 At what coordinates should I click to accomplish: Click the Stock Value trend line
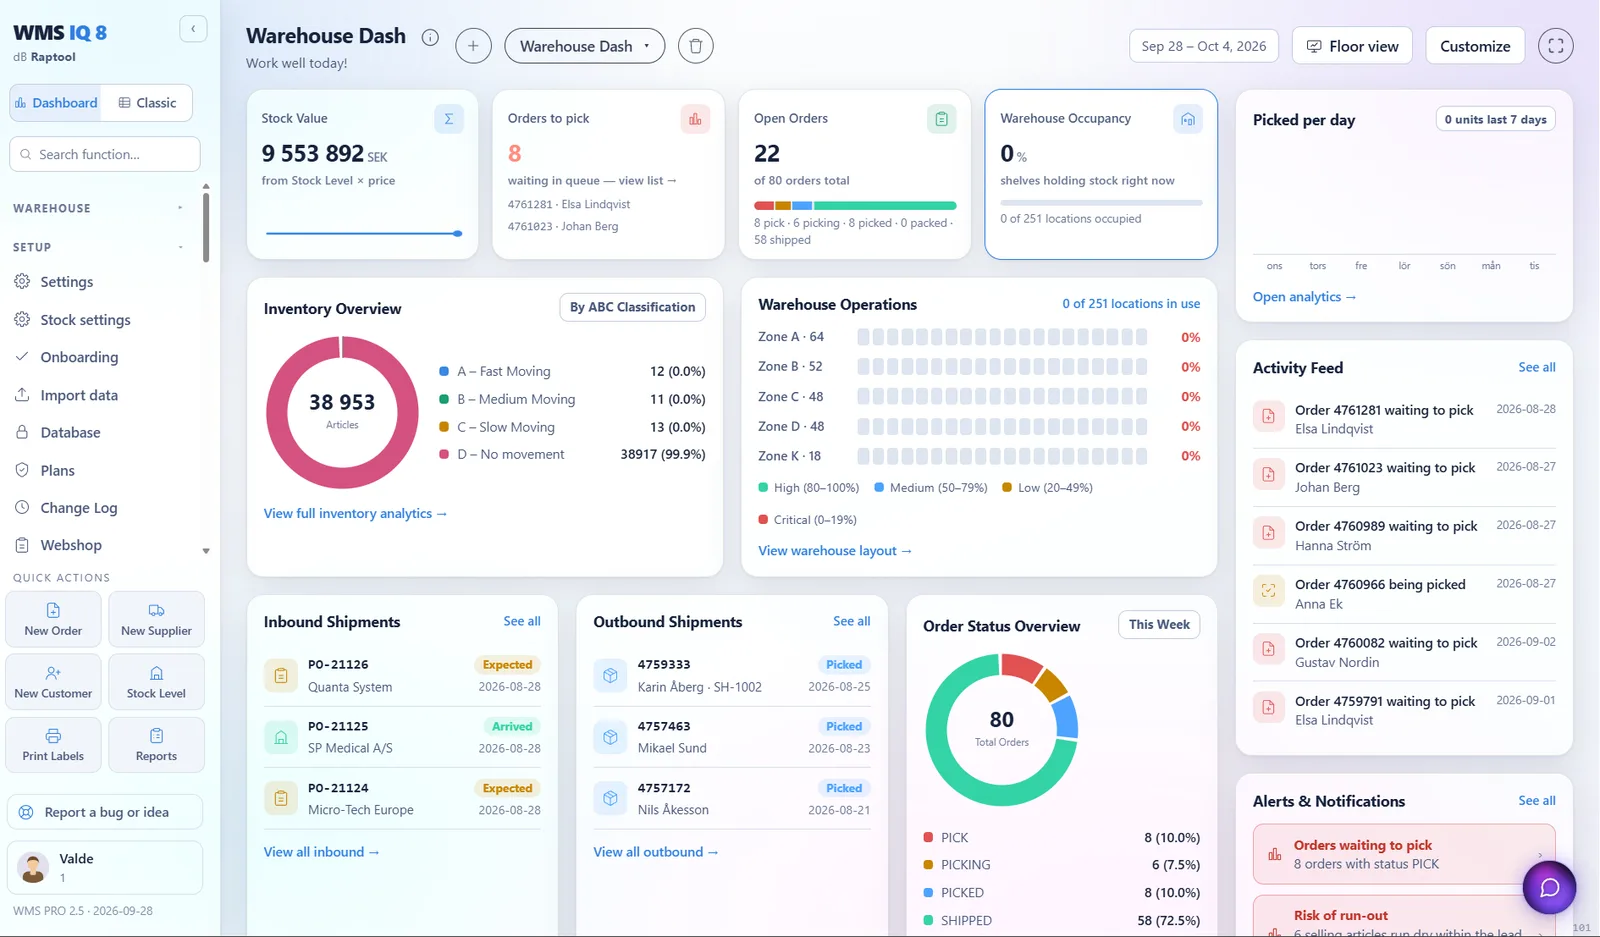(363, 233)
